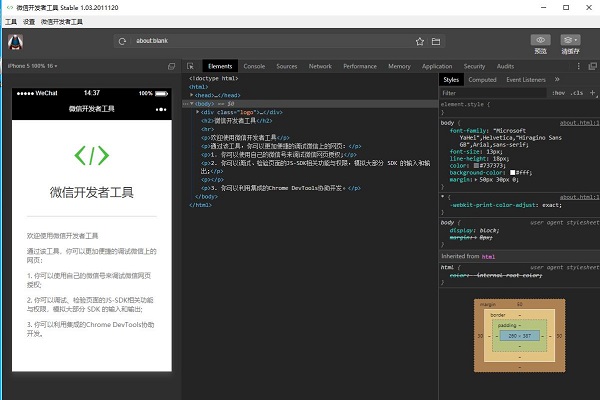Select the Event Listeners pane tab
600x400 pixels.
click(x=526, y=80)
